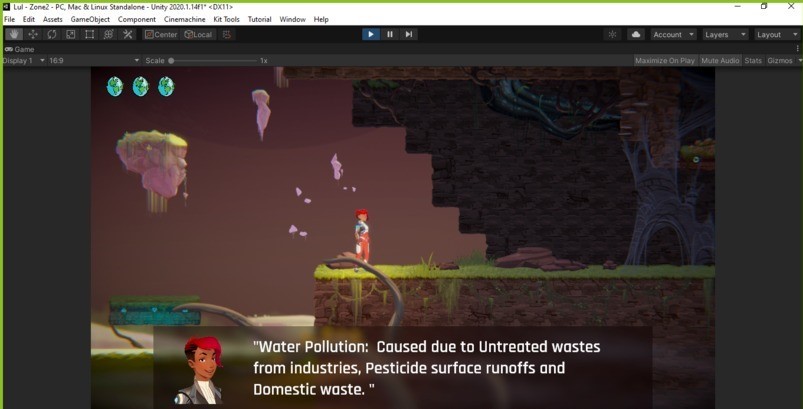Open the Component menu
The image size is (803, 409).
pos(137,19)
